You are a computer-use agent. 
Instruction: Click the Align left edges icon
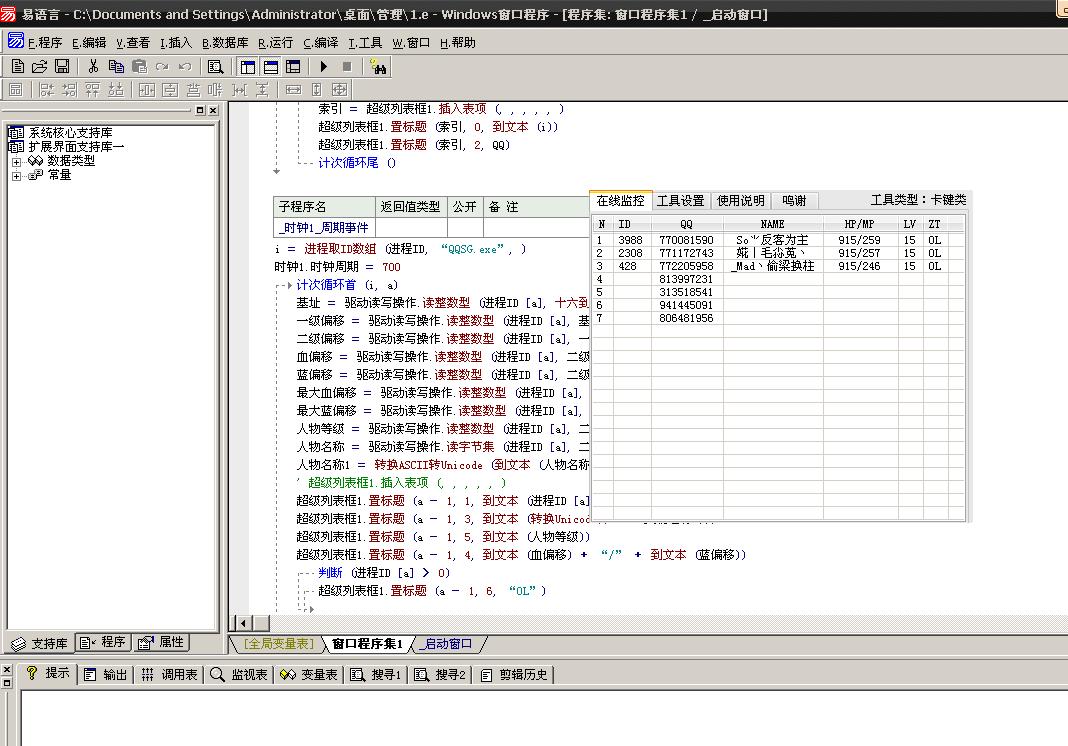[46, 89]
